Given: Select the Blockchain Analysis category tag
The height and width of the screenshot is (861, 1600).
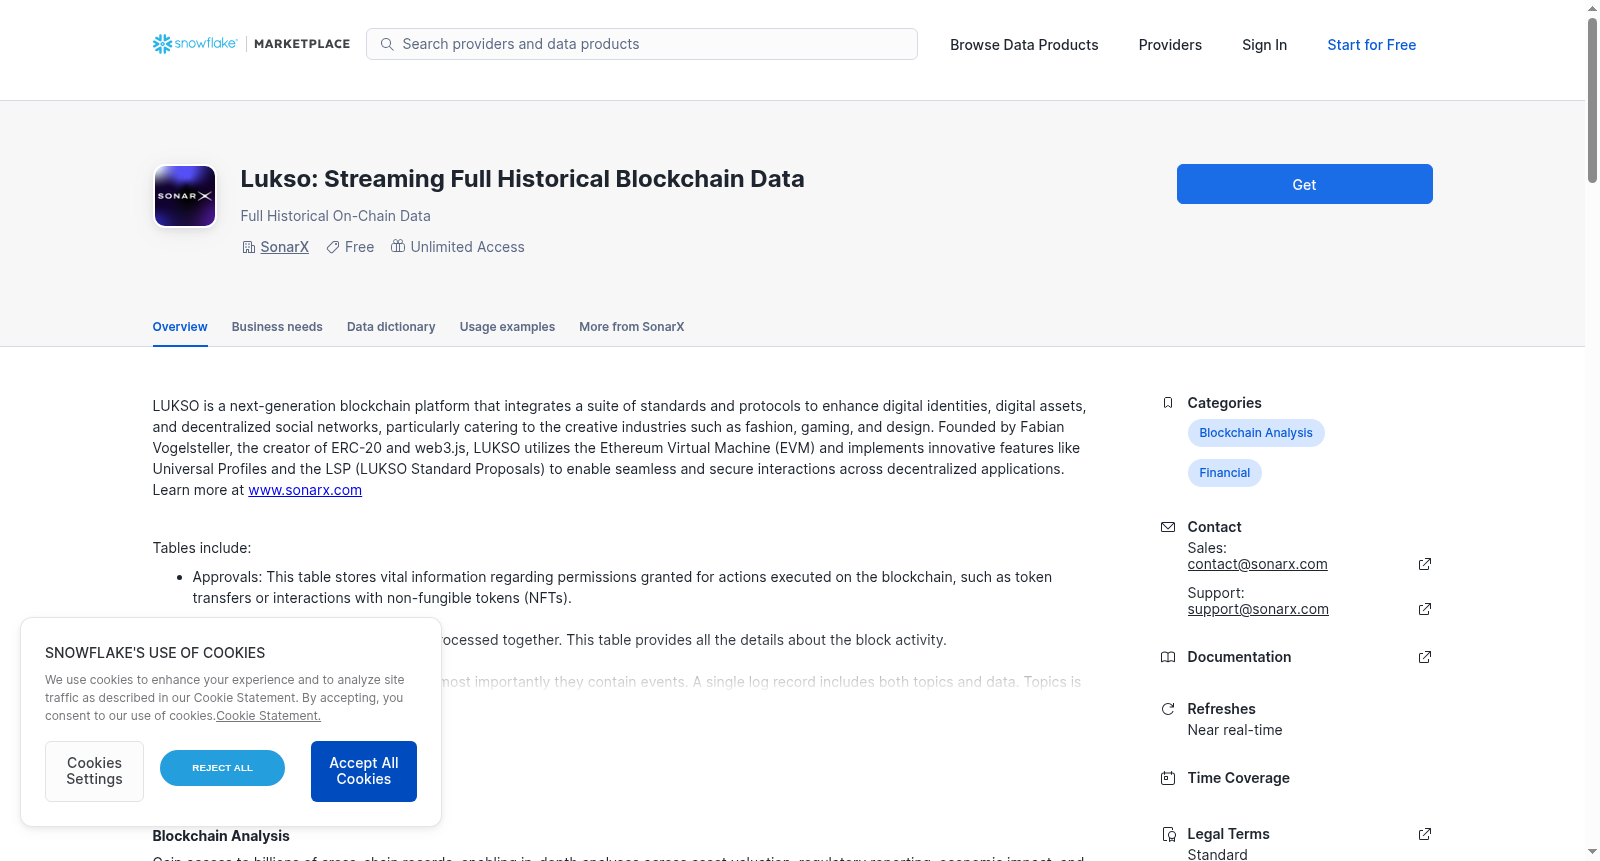Looking at the screenshot, I should point(1256,433).
